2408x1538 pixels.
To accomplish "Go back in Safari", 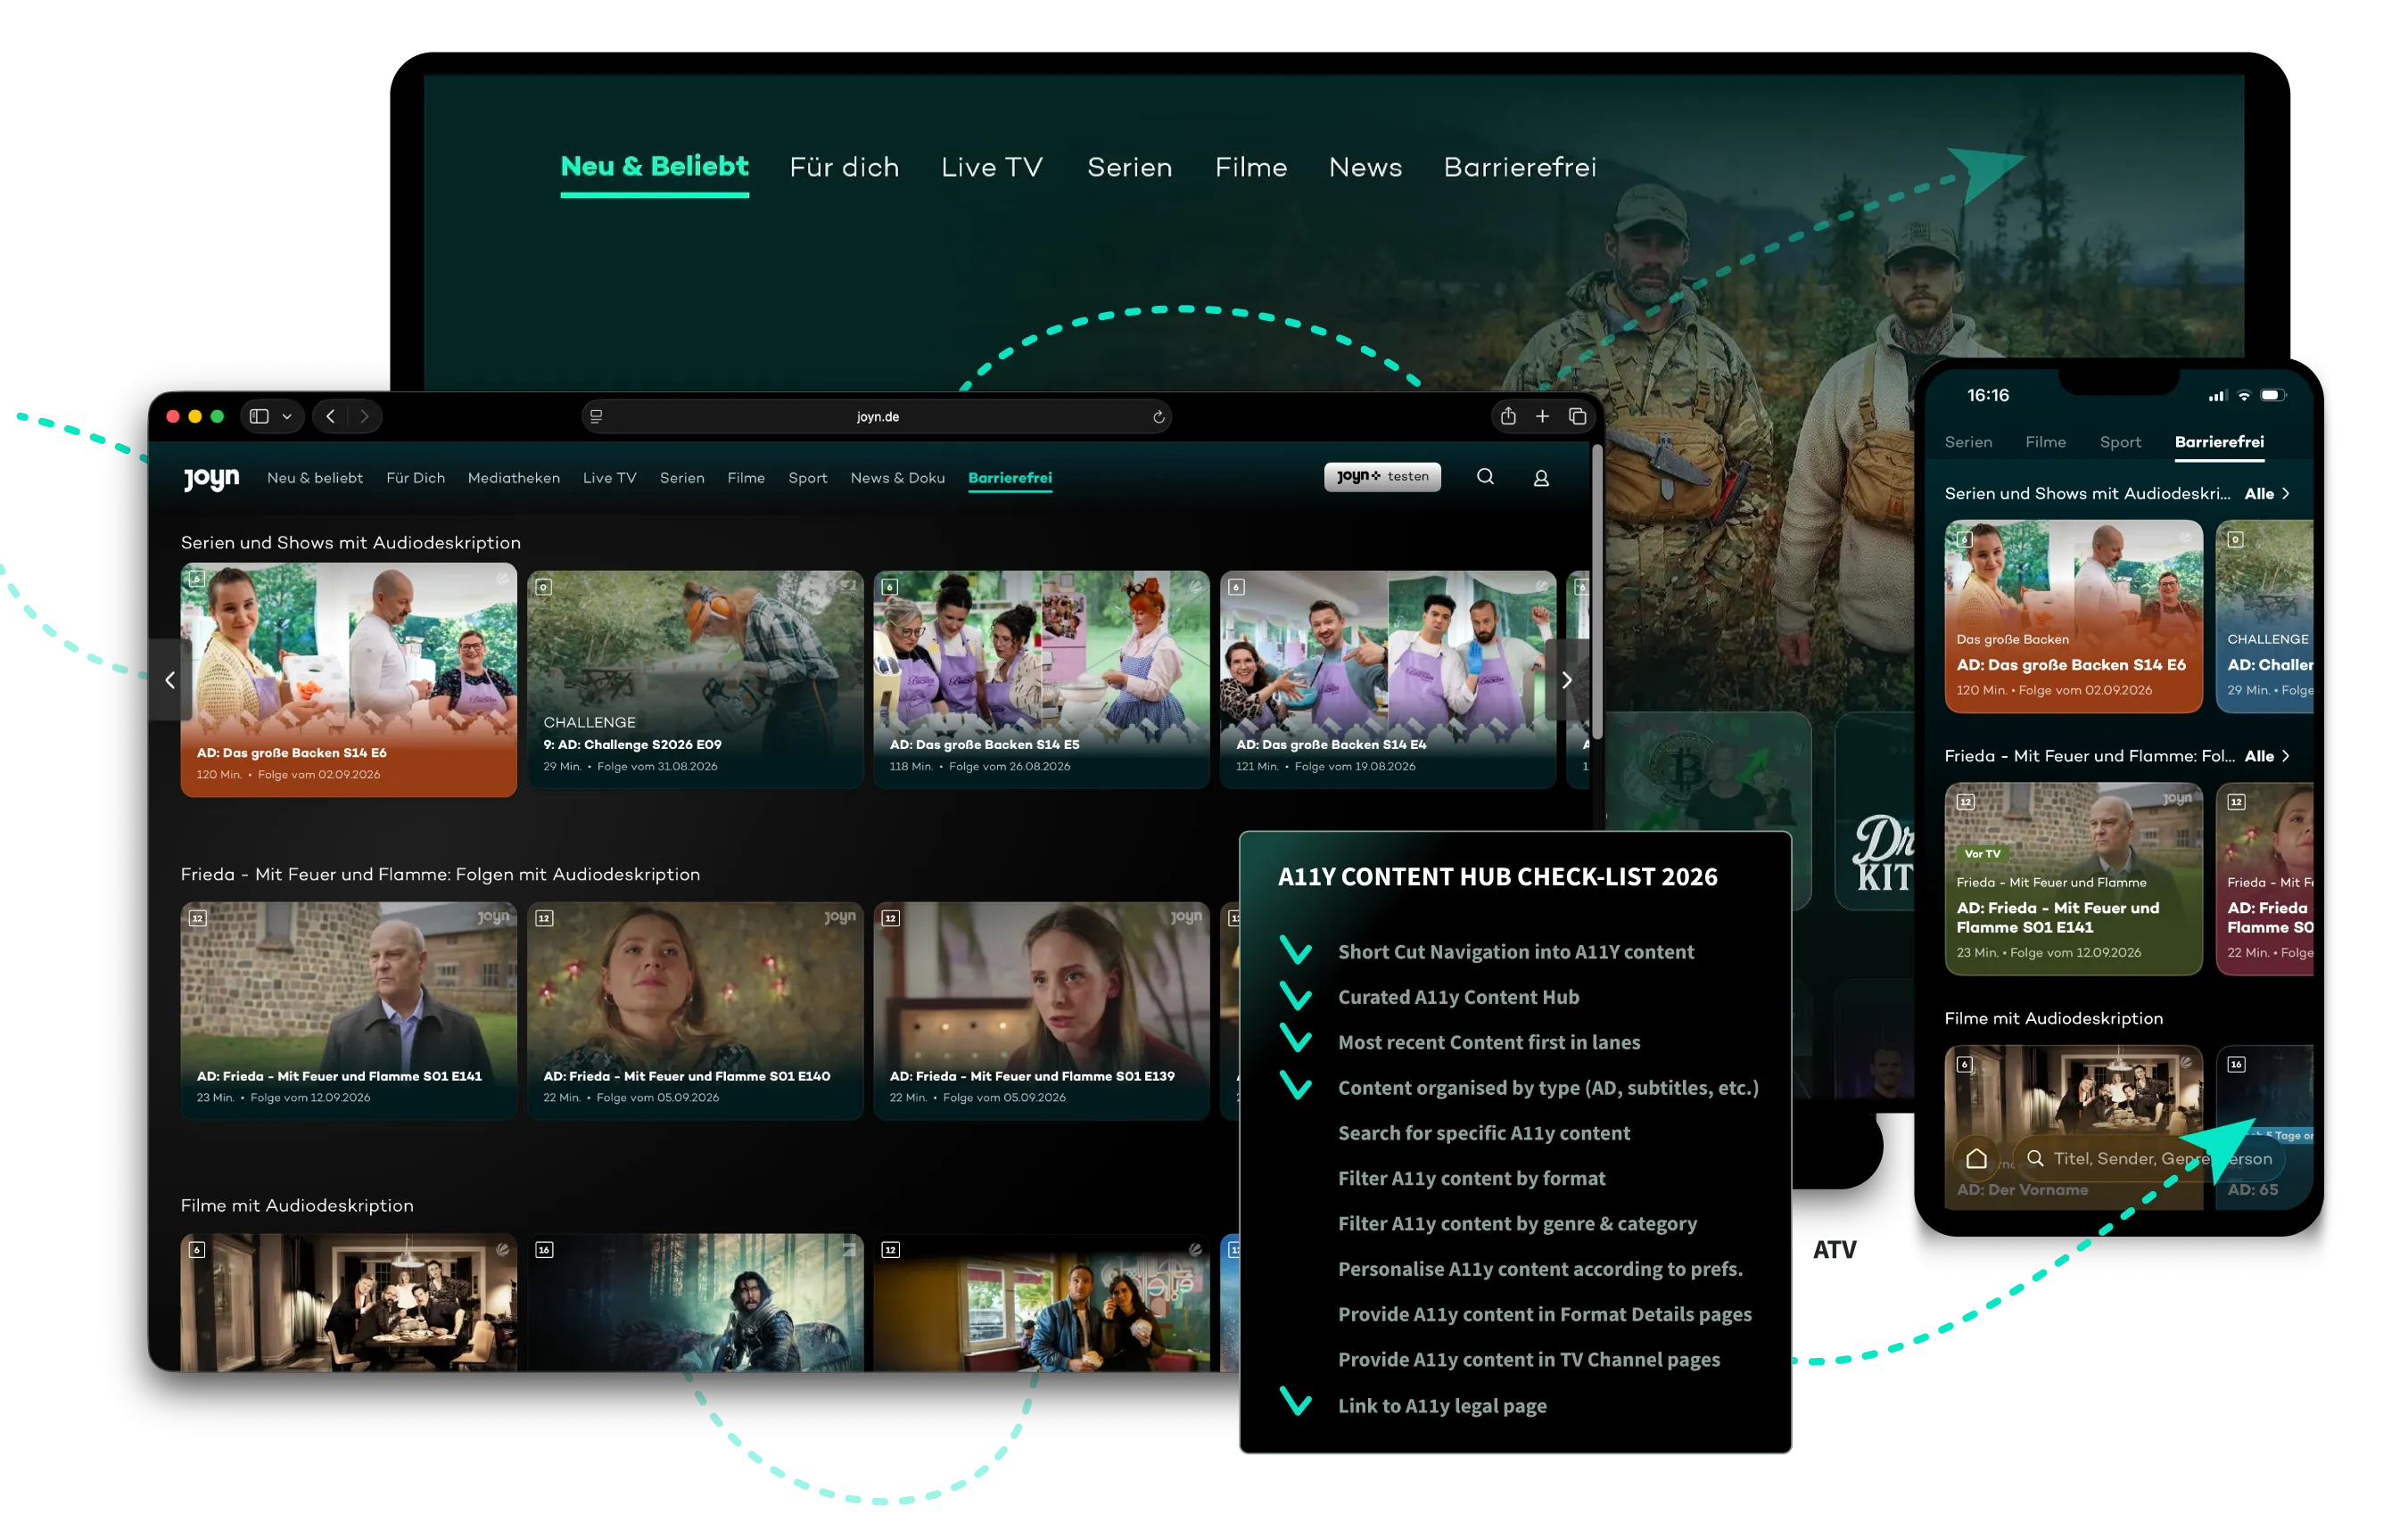I will (330, 416).
